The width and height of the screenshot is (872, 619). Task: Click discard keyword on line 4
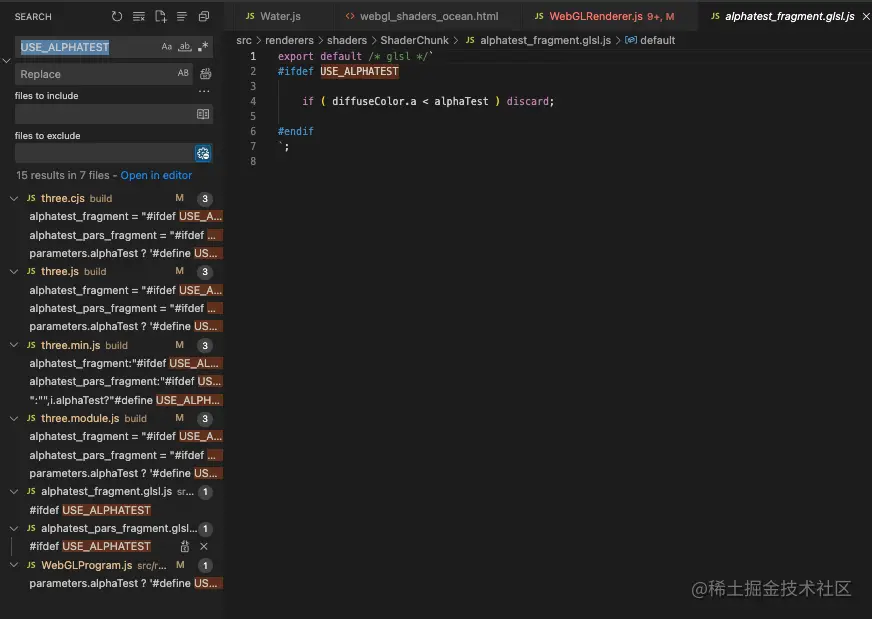coord(527,101)
